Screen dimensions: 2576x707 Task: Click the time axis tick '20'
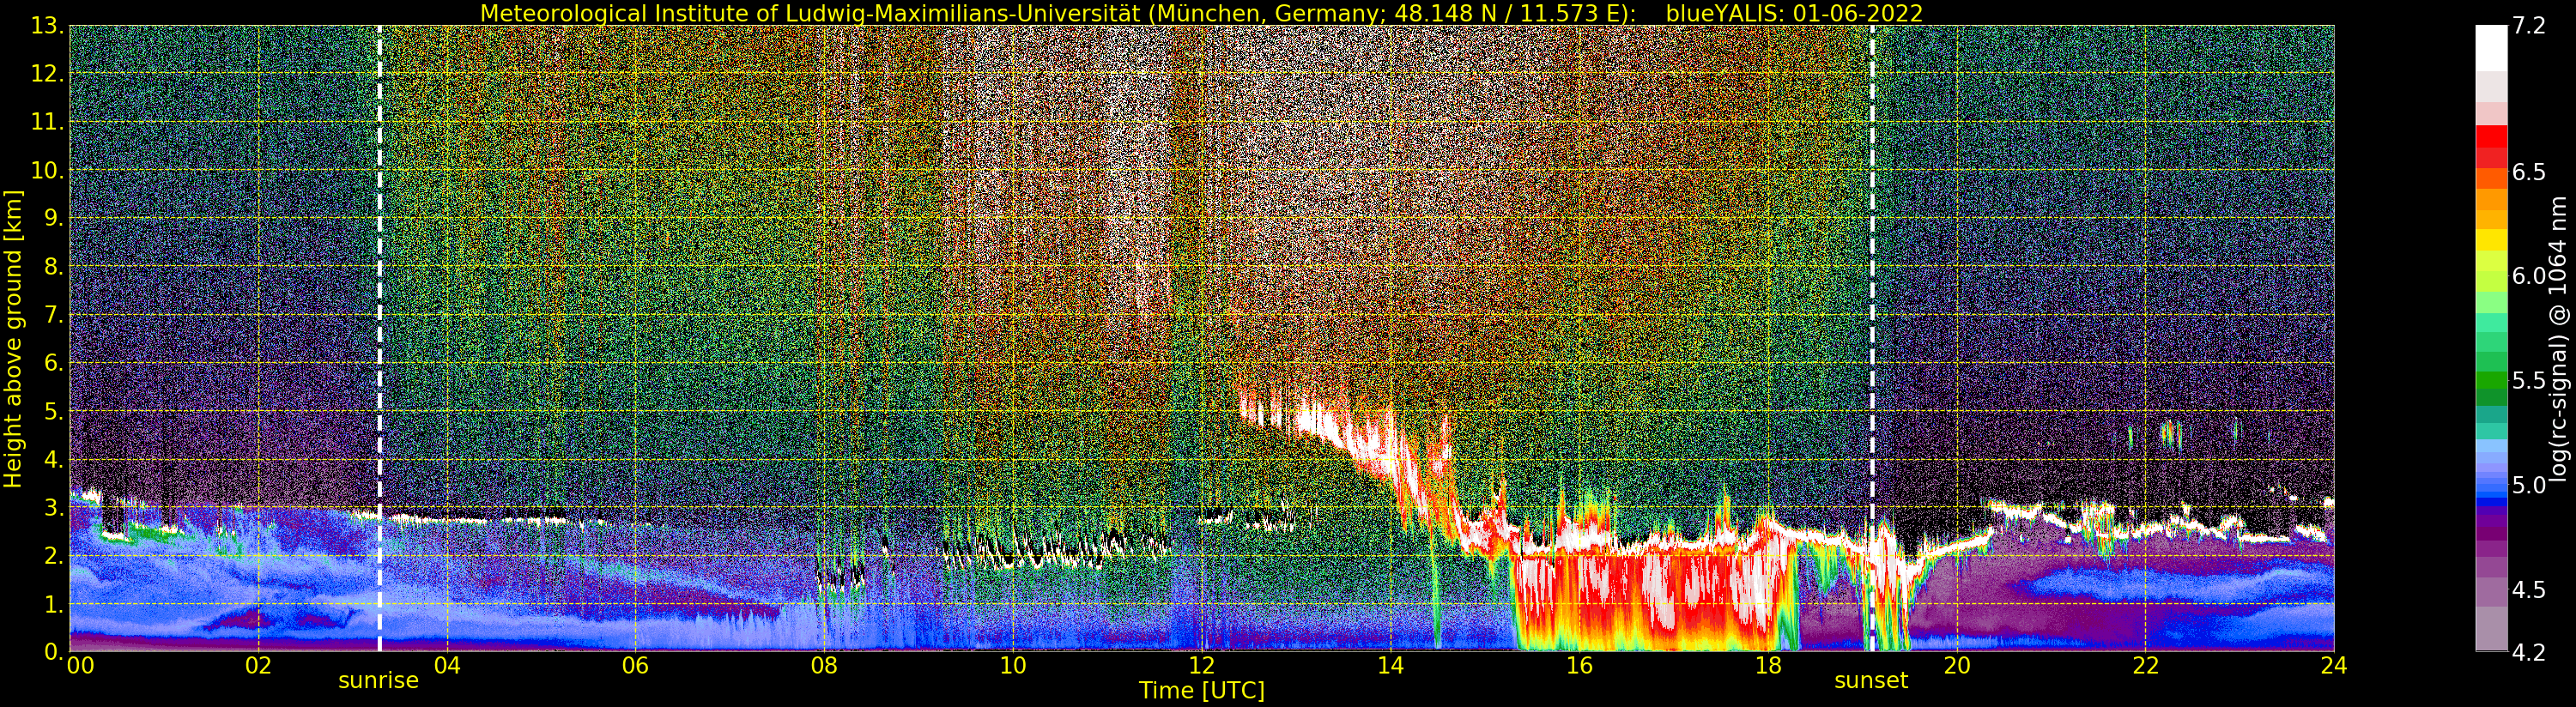pyautogui.click(x=1956, y=666)
